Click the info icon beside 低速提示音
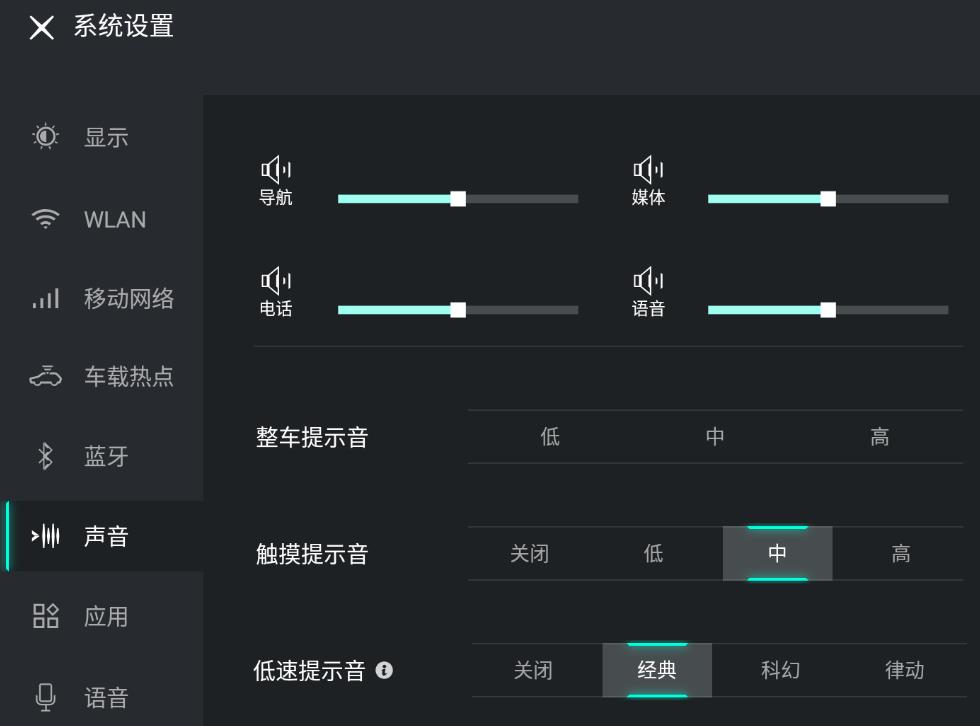The width and height of the screenshot is (980, 726). 384,671
